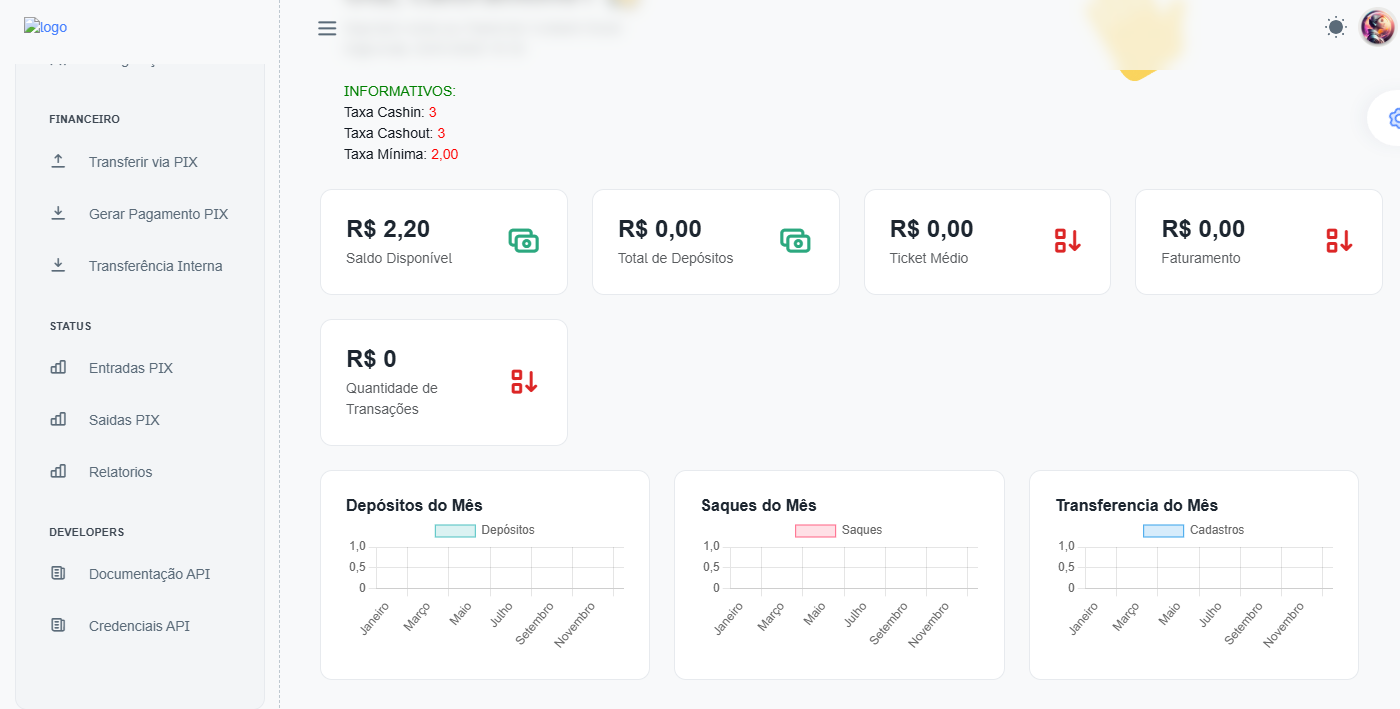Toggle the Depósitos legend color swatch
Screen dimensions: 1400x709
point(455,530)
